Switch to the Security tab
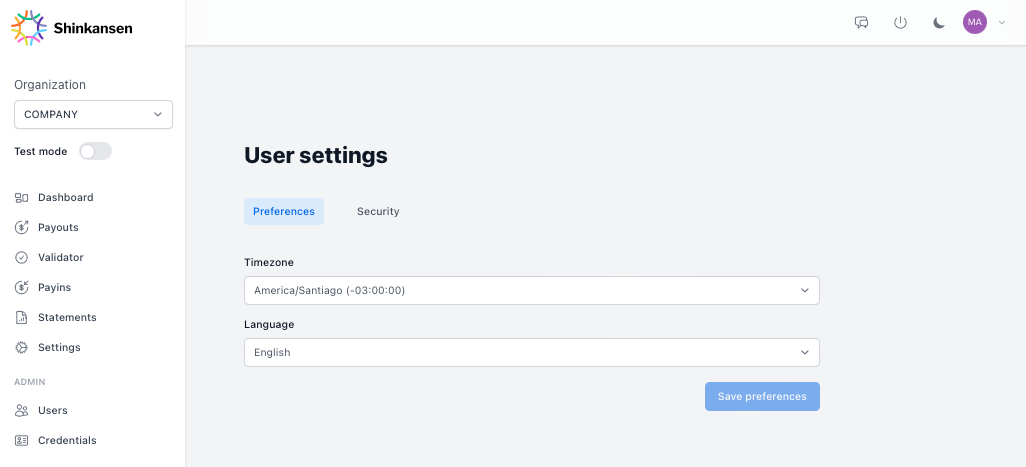1026x467 pixels. coord(378,211)
